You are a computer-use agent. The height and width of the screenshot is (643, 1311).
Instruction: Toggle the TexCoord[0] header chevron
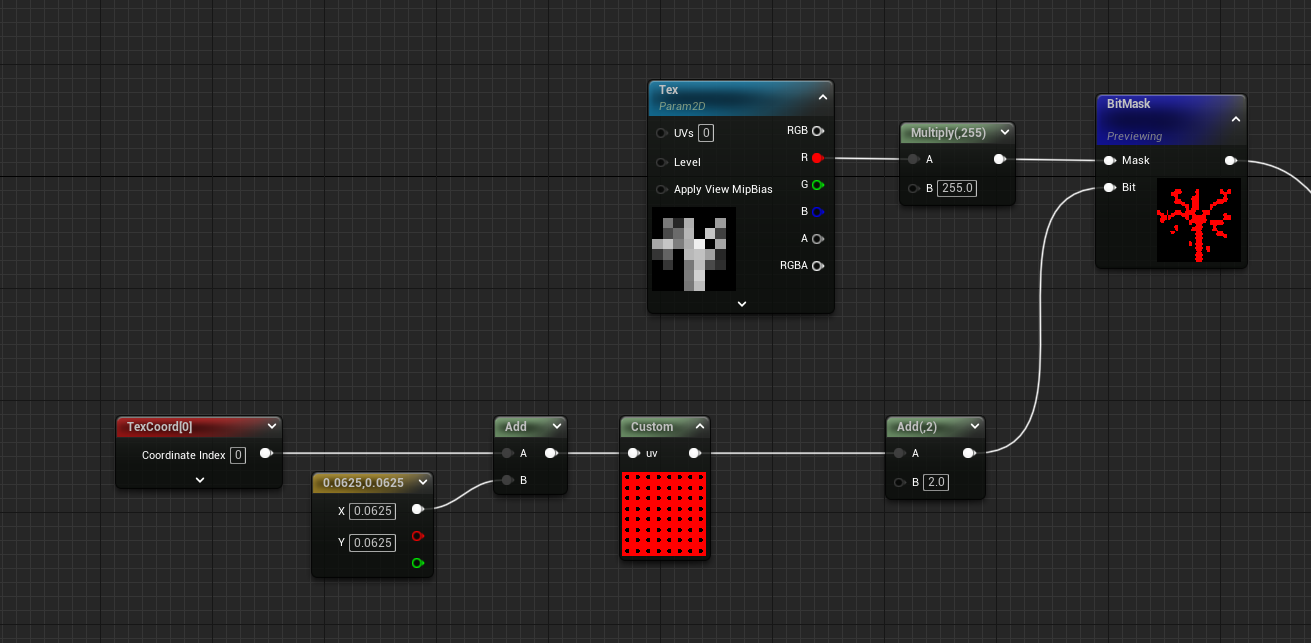click(x=271, y=426)
